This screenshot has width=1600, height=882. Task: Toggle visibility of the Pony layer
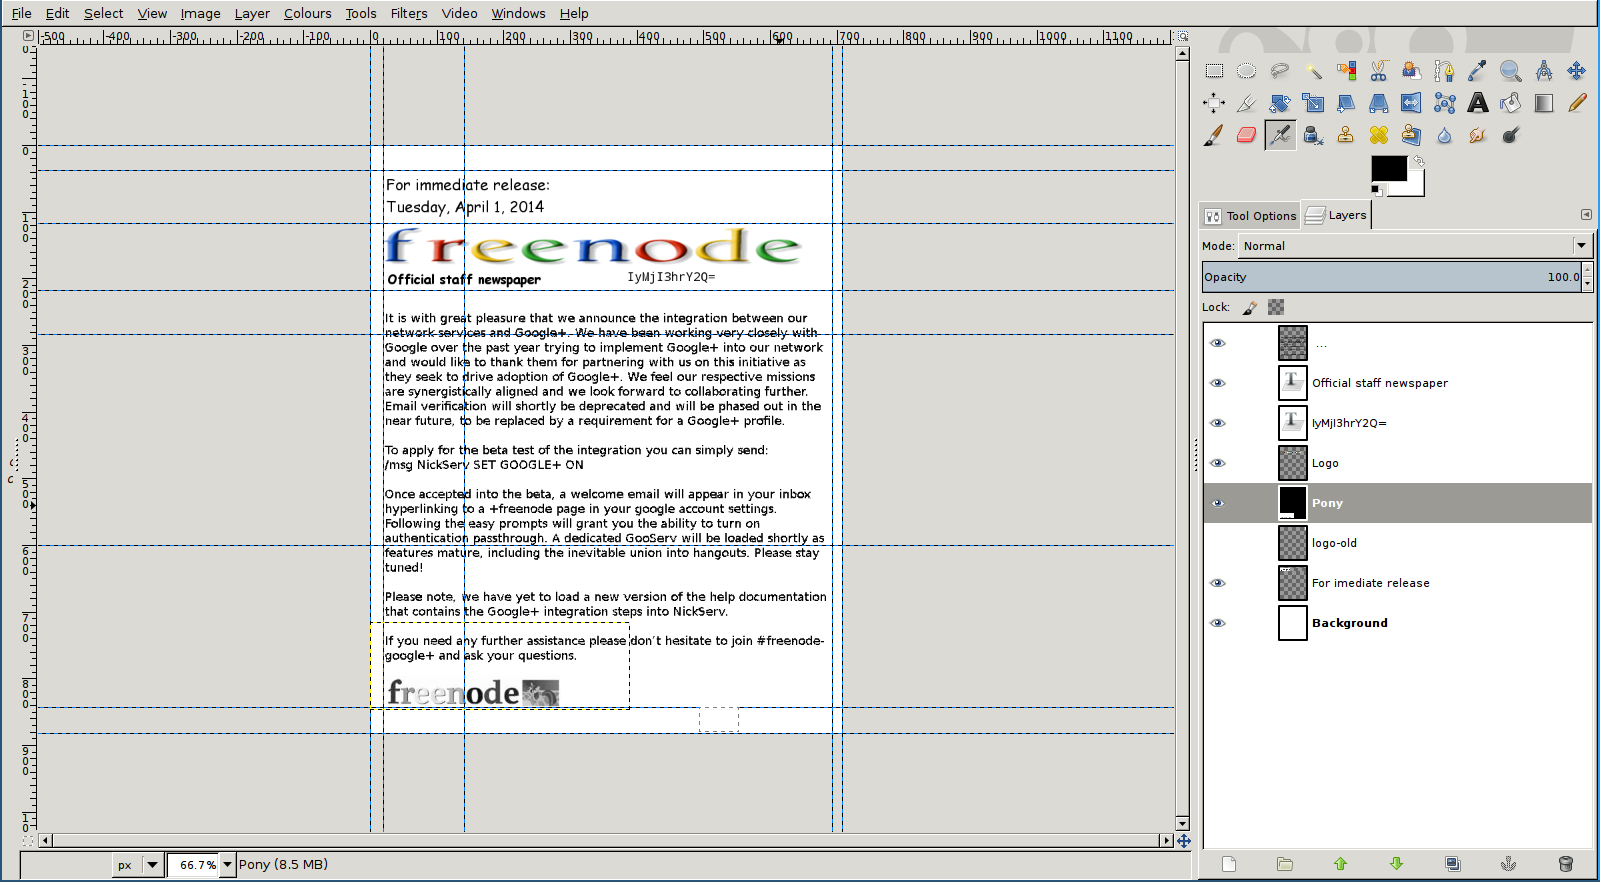pos(1217,503)
